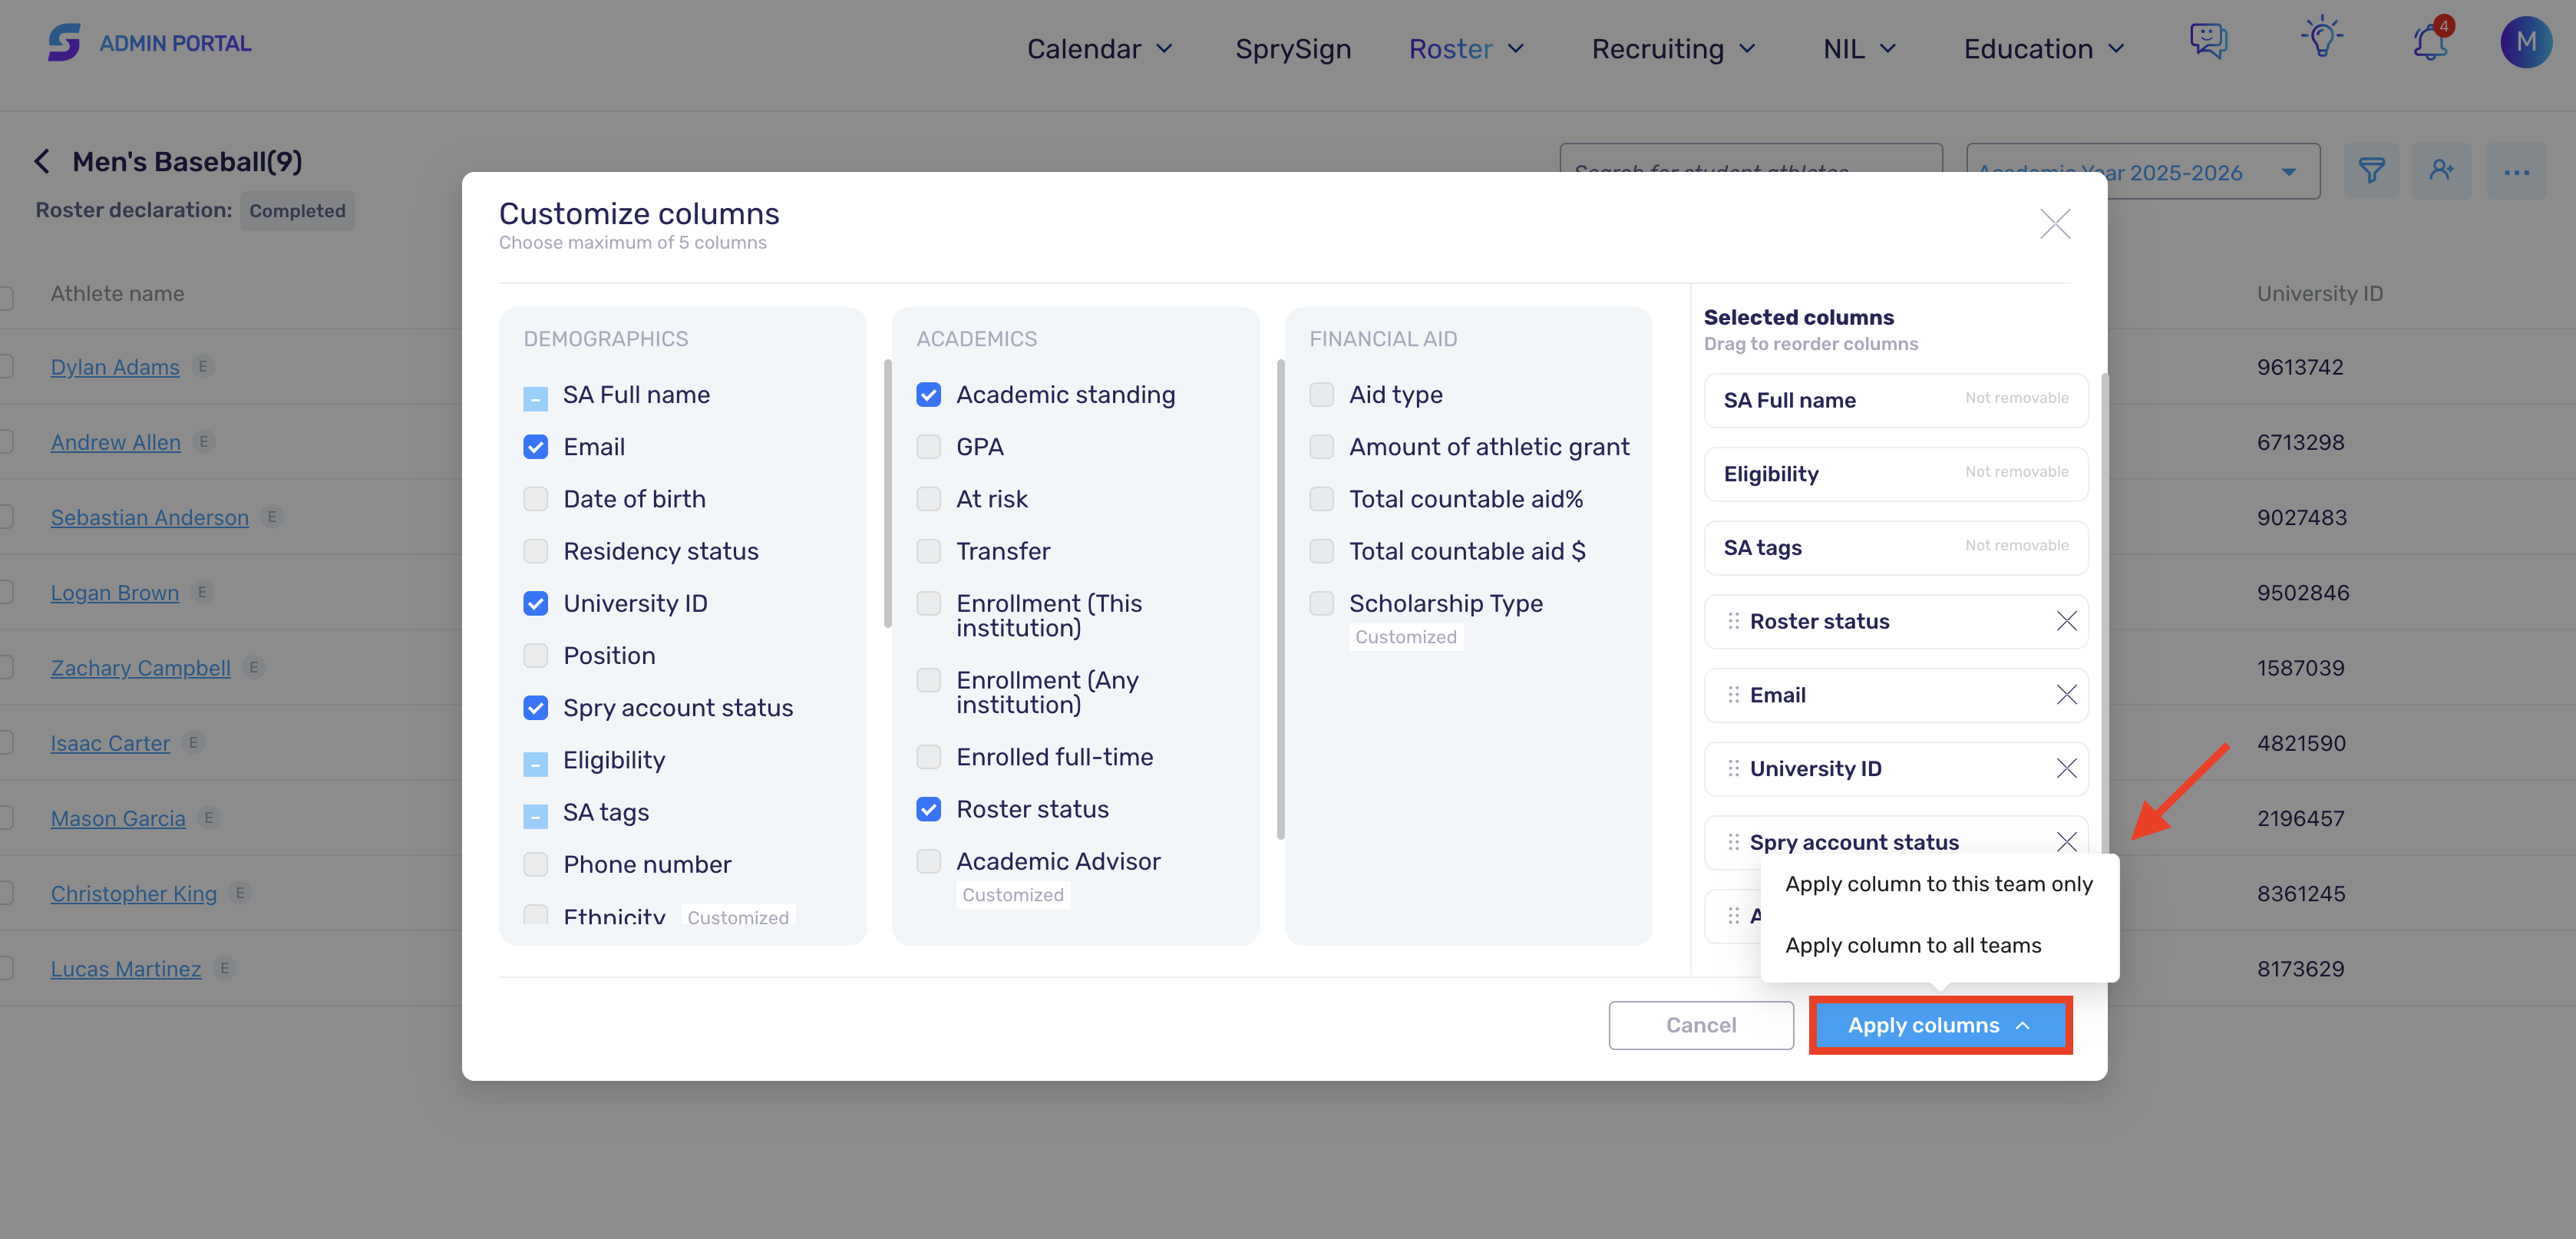Click the Academics list scrollbar

pos(1280,599)
